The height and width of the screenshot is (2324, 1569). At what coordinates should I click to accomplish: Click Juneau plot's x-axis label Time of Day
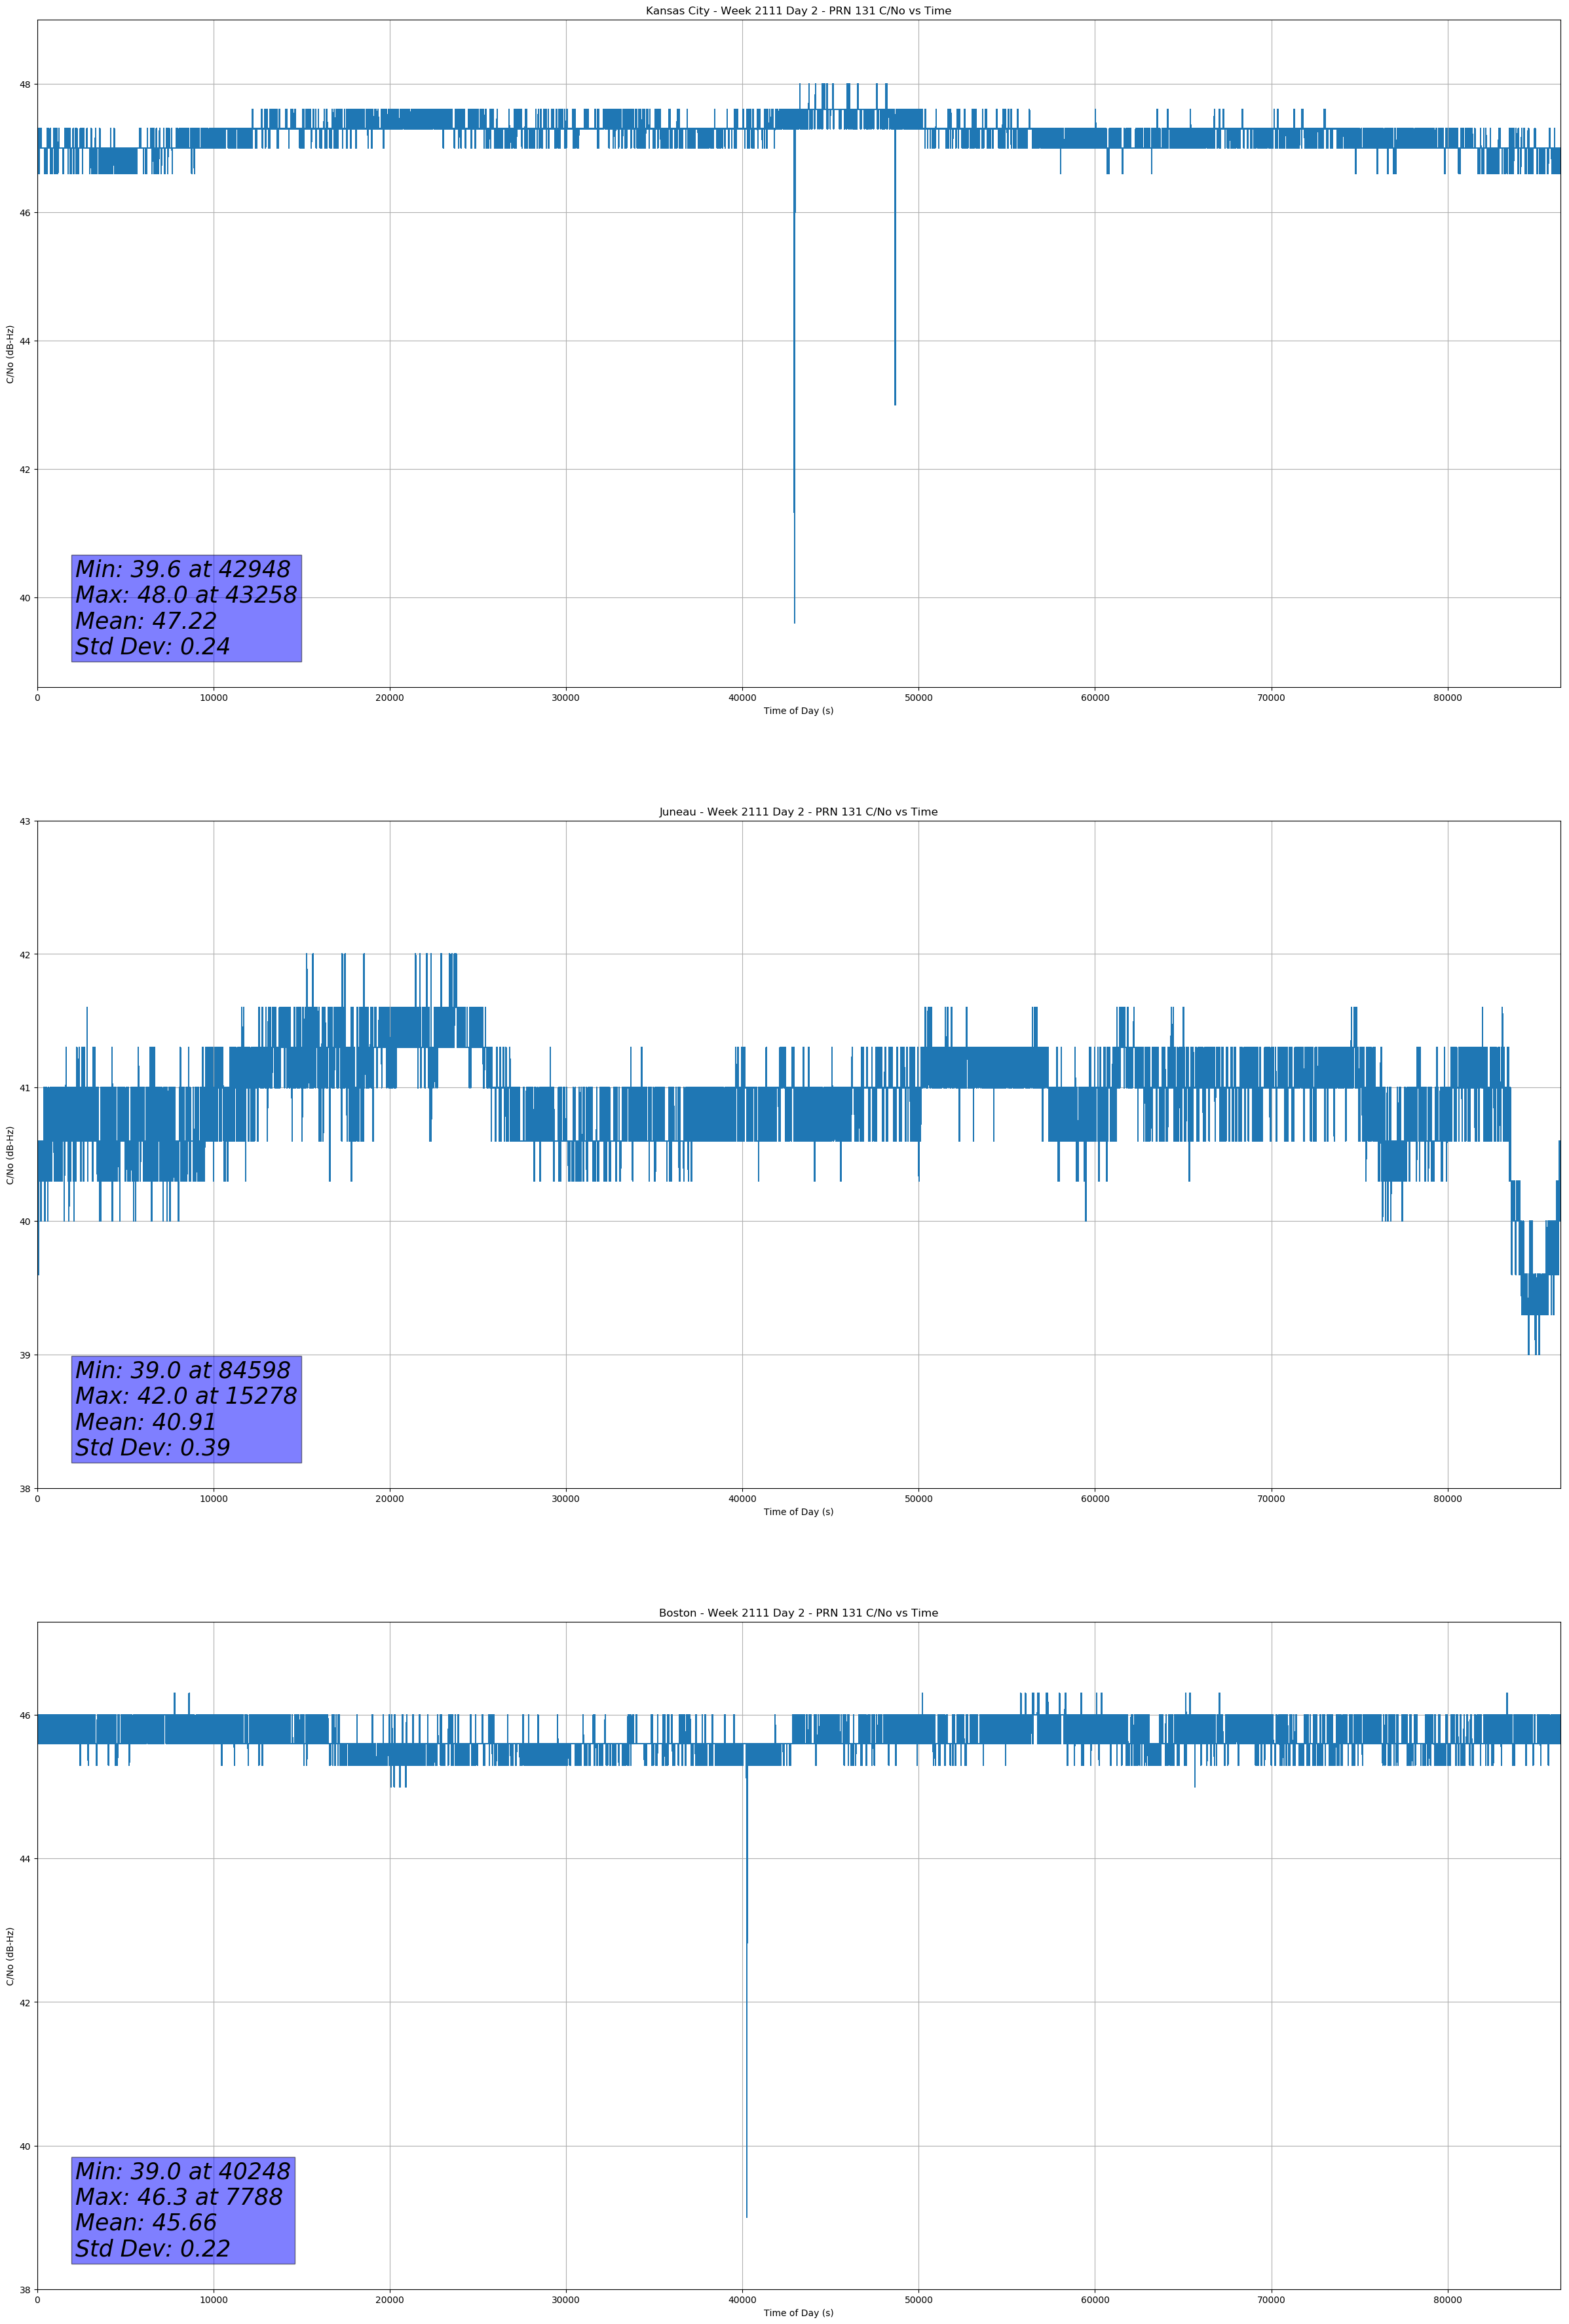(798, 1512)
